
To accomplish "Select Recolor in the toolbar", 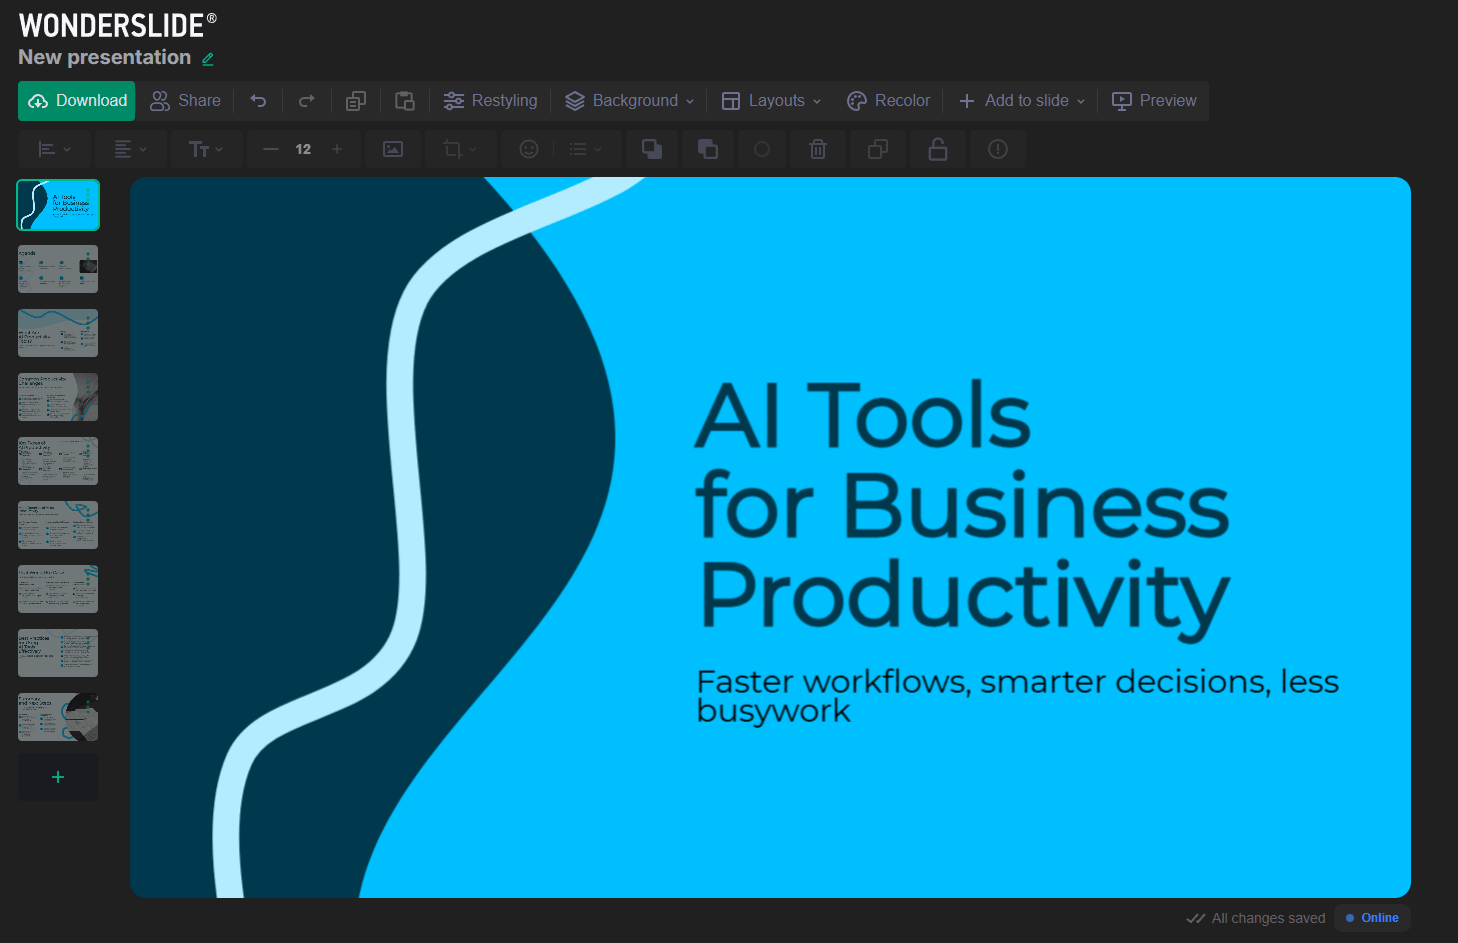I will point(889,101).
